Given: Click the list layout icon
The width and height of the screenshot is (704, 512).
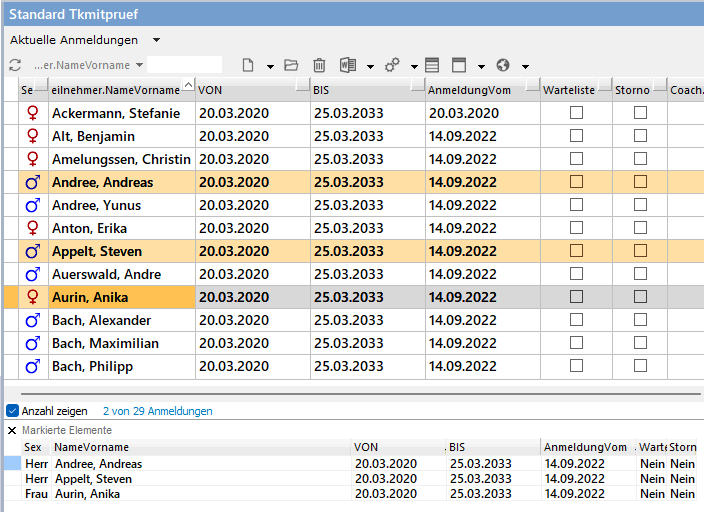Looking at the screenshot, I should pyautogui.click(x=432, y=65).
